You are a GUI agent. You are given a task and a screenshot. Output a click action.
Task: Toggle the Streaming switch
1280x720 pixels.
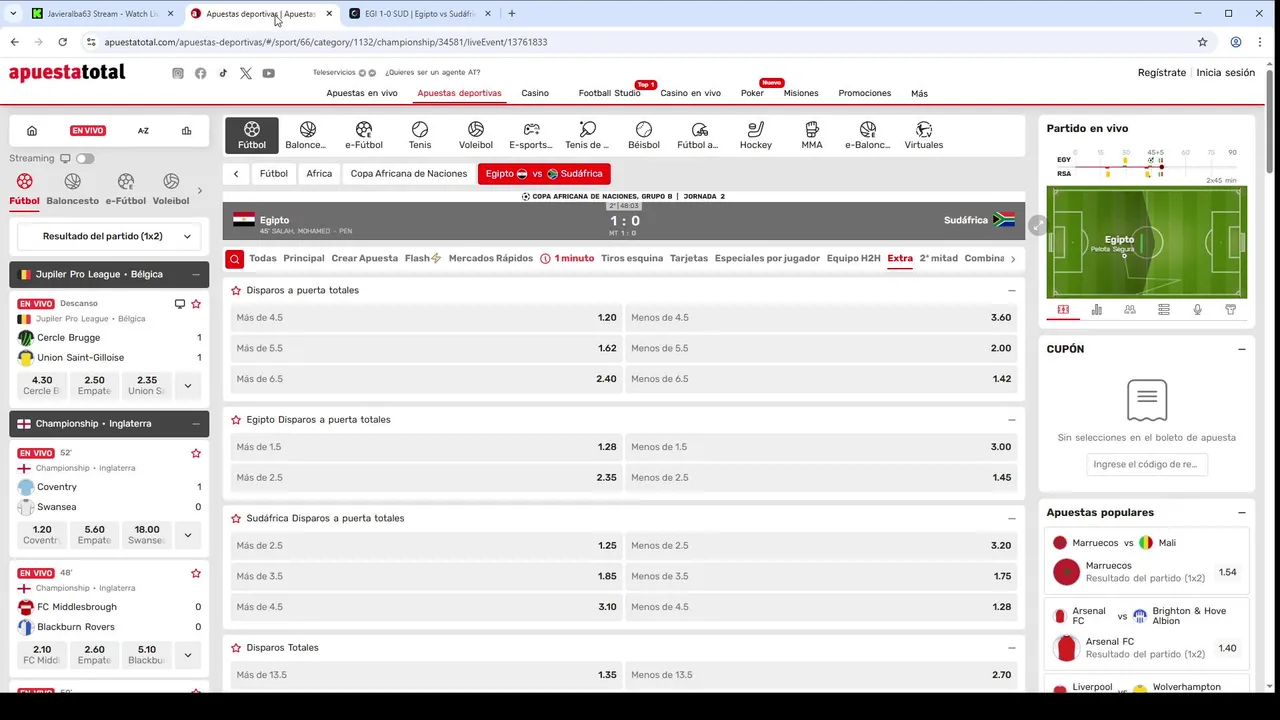tap(85, 158)
